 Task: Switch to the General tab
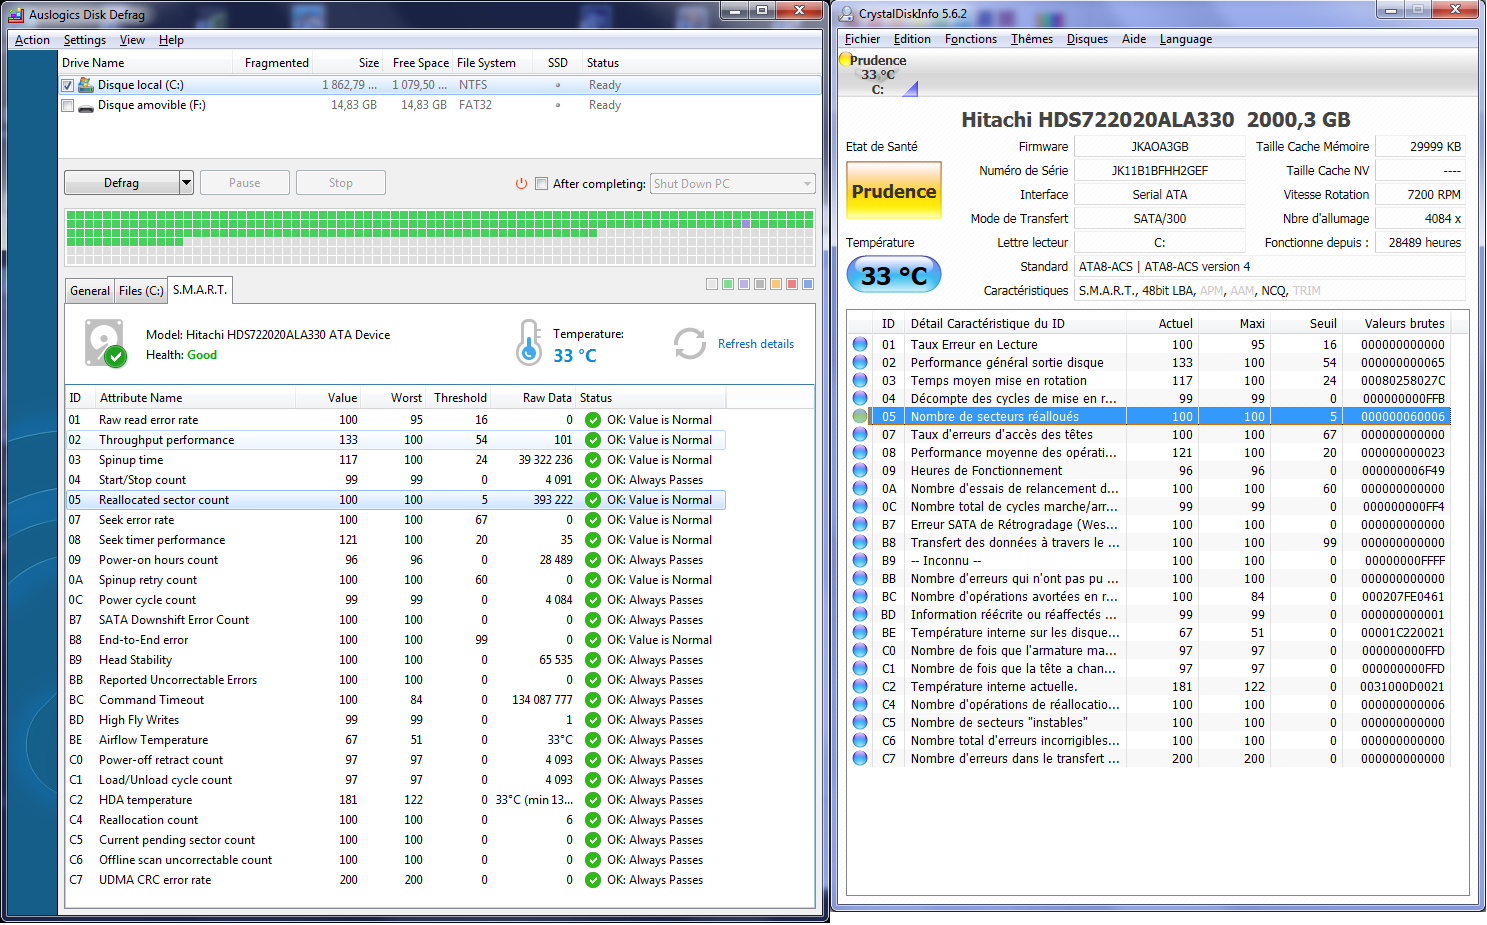[x=90, y=291]
